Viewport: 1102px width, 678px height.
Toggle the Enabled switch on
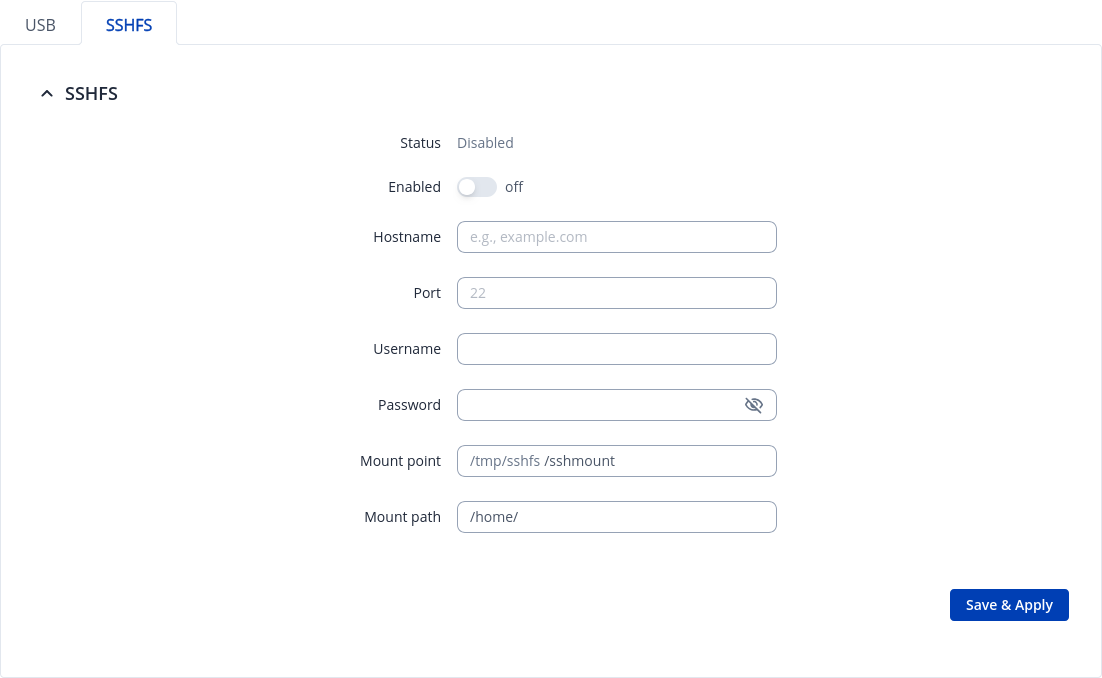(477, 187)
